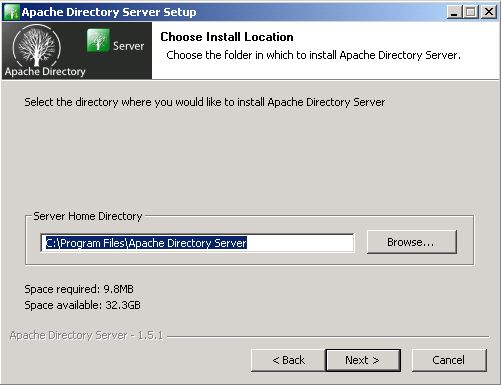Click the green Server tree icon

(x=98, y=40)
